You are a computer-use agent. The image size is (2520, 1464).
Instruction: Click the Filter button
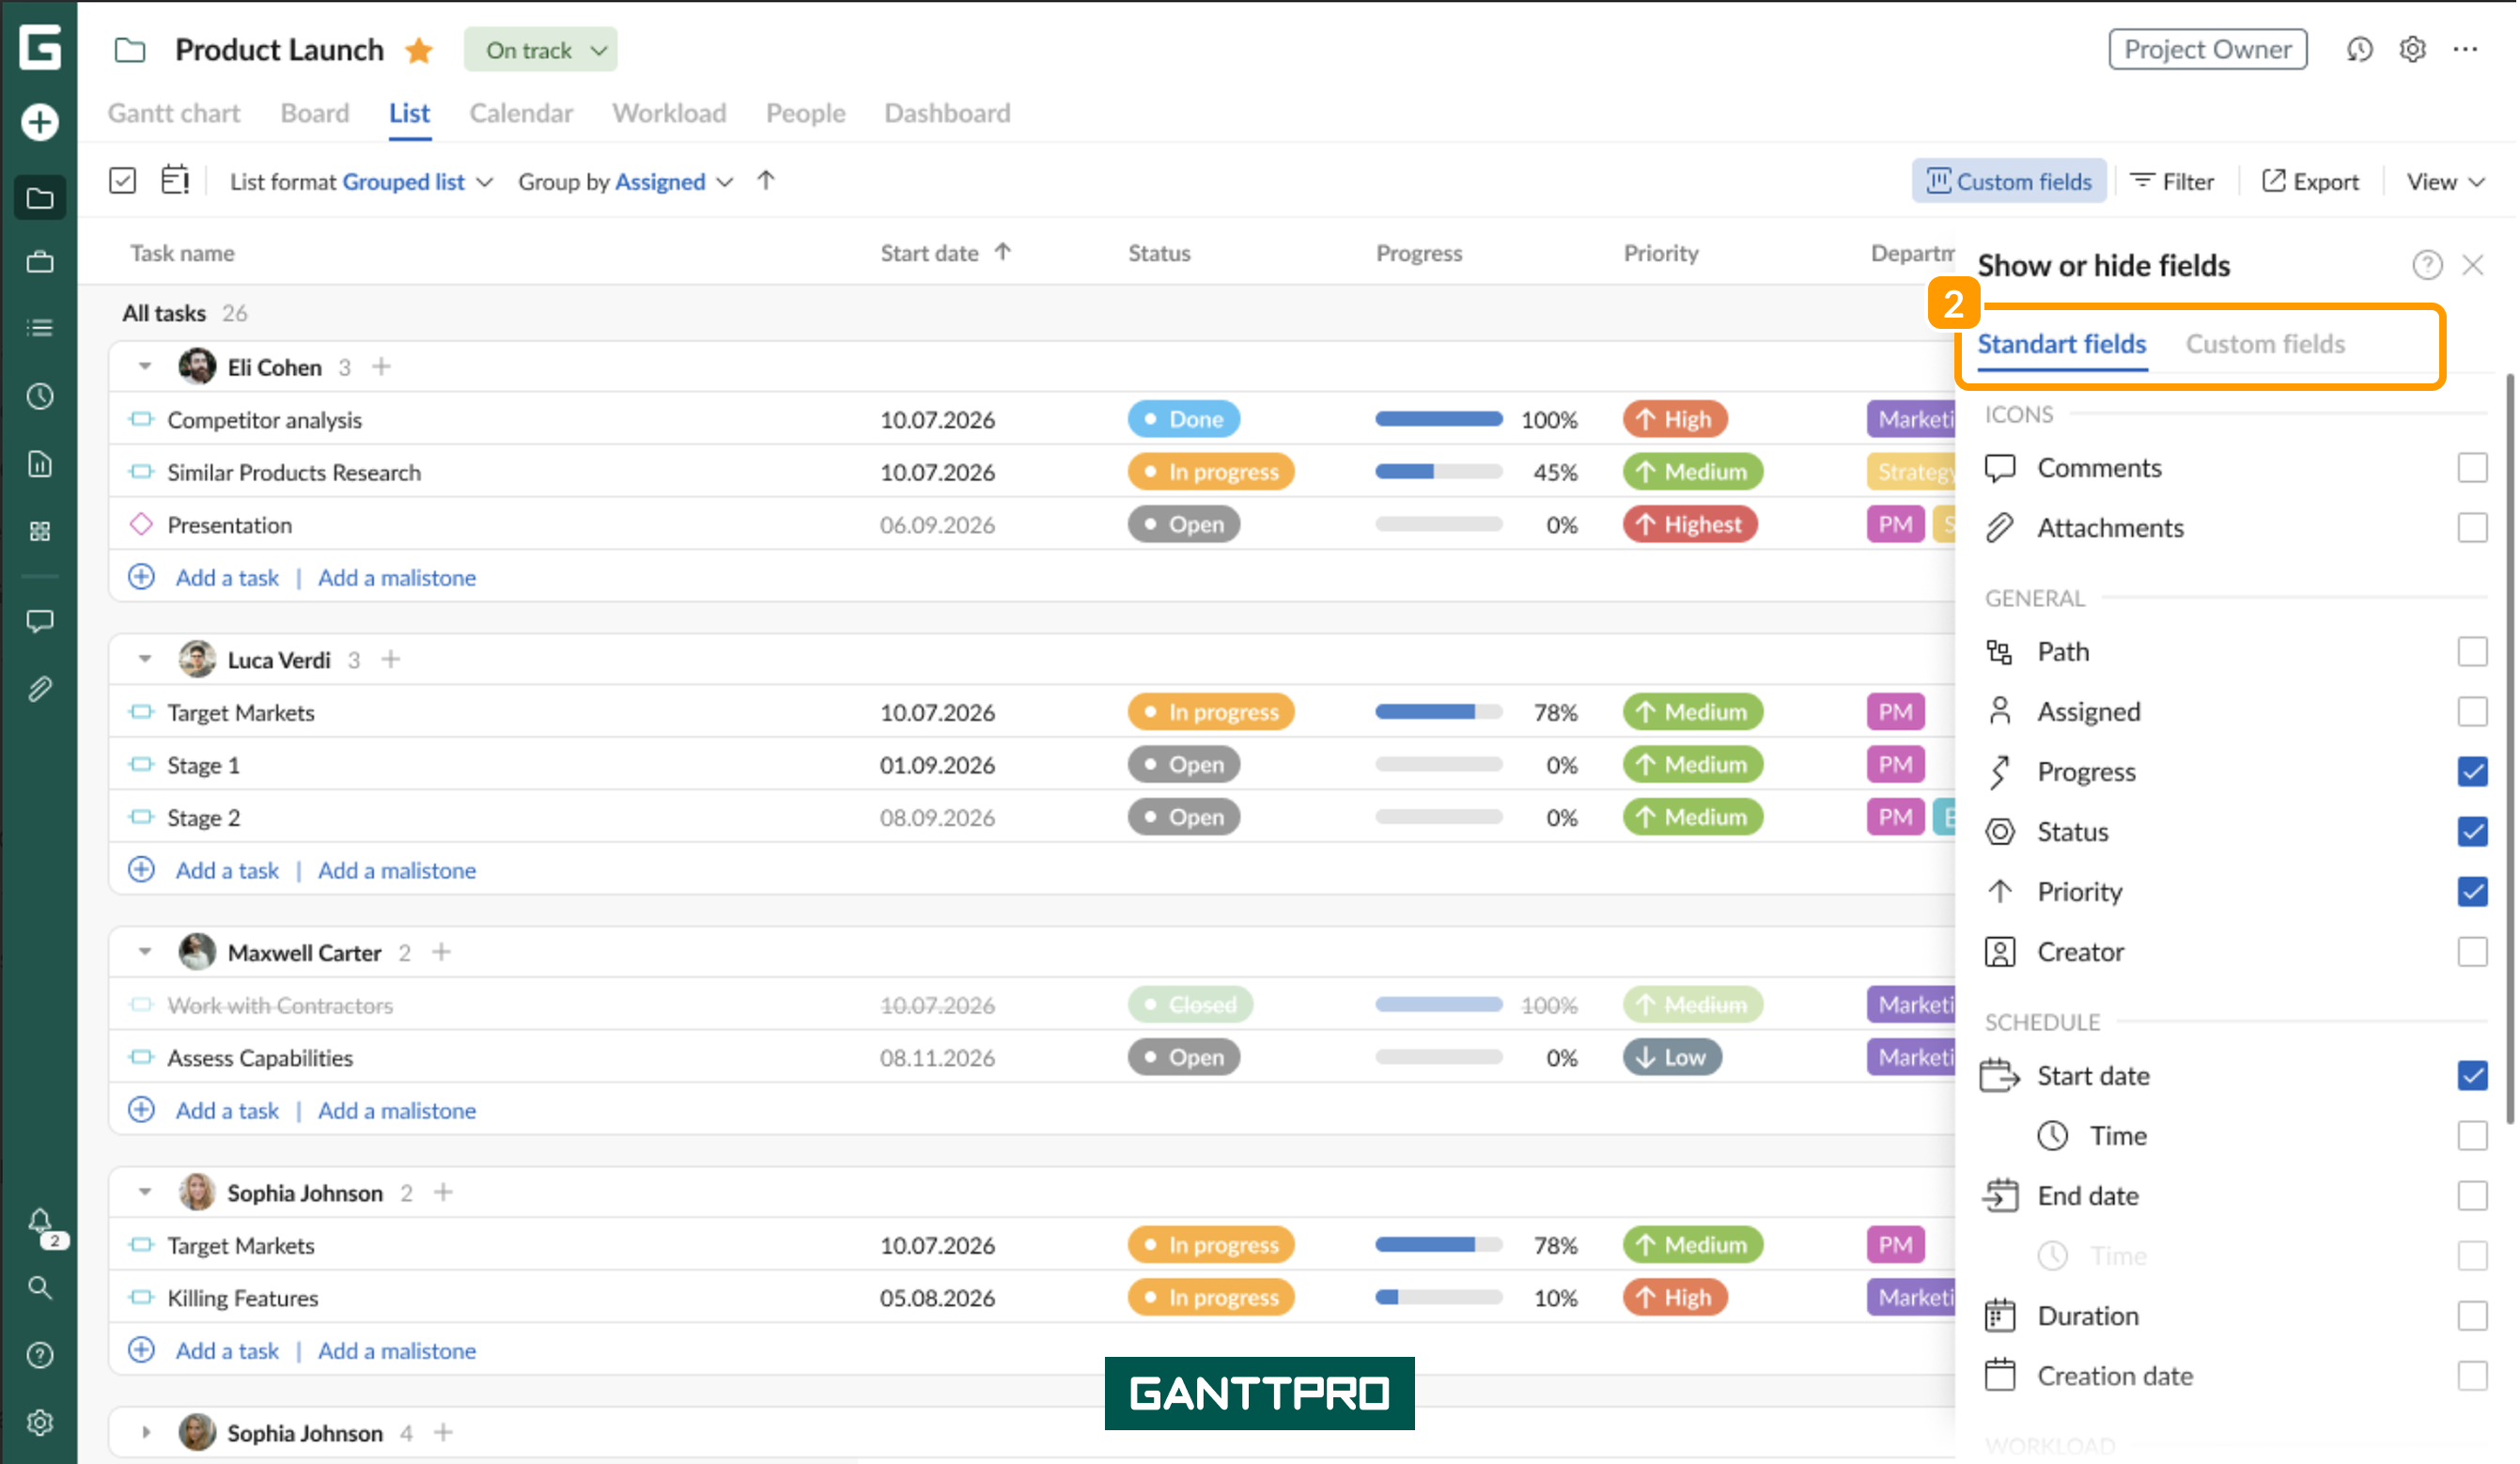[2172, 181]
